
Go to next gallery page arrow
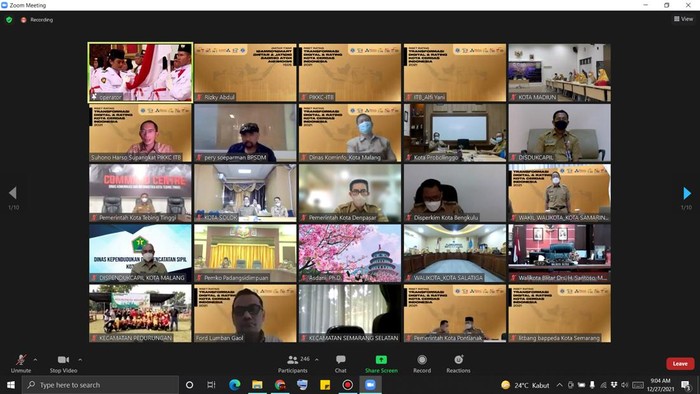pos(687,193)
